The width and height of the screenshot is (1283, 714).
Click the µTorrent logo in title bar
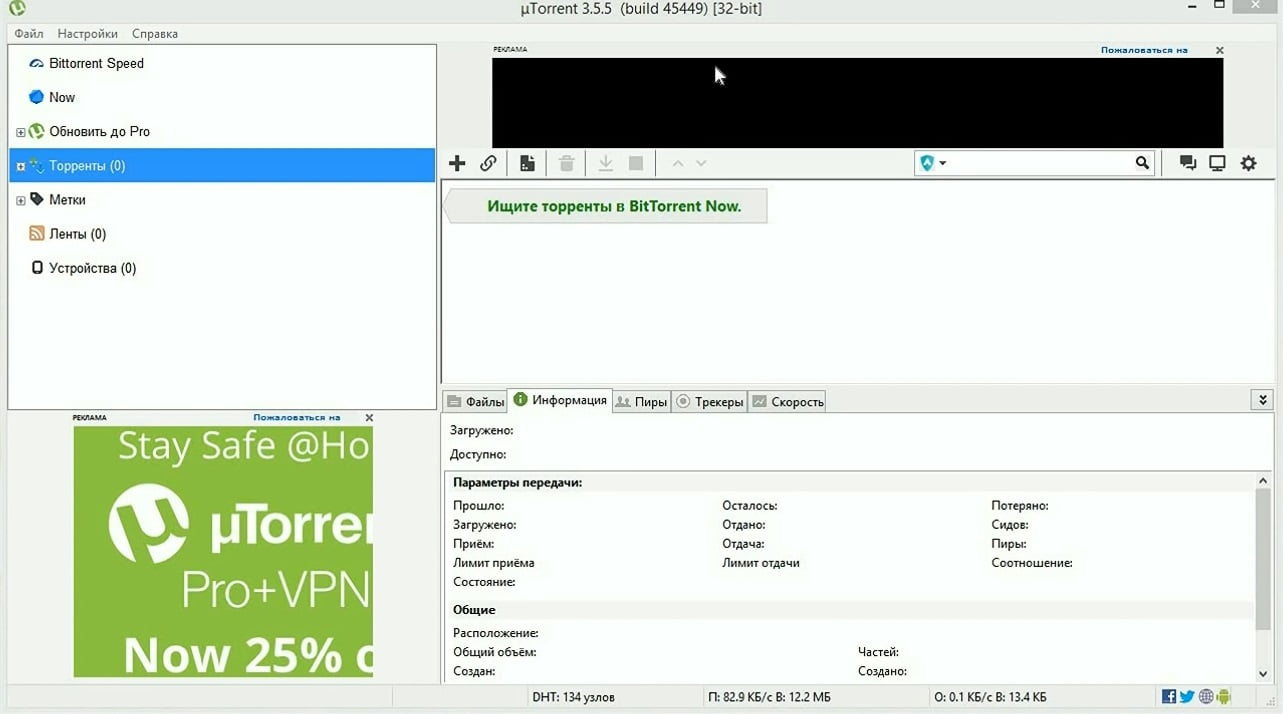tap(17, 9)
